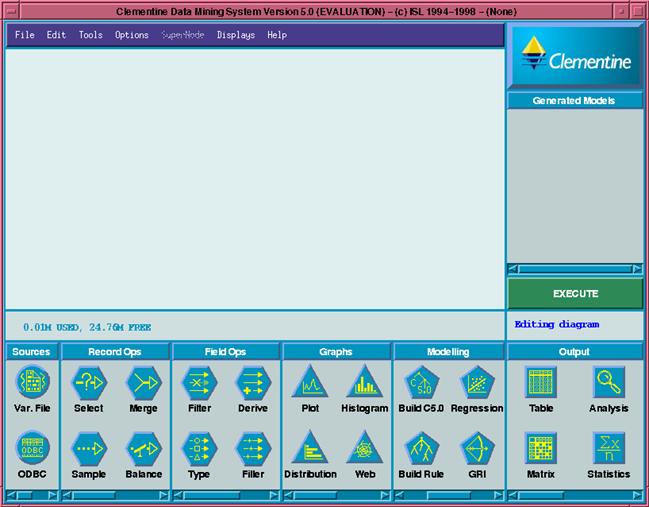This screenshot has height=507, width=649.
Task: Select the Web graph node
Action: [365, 448]
